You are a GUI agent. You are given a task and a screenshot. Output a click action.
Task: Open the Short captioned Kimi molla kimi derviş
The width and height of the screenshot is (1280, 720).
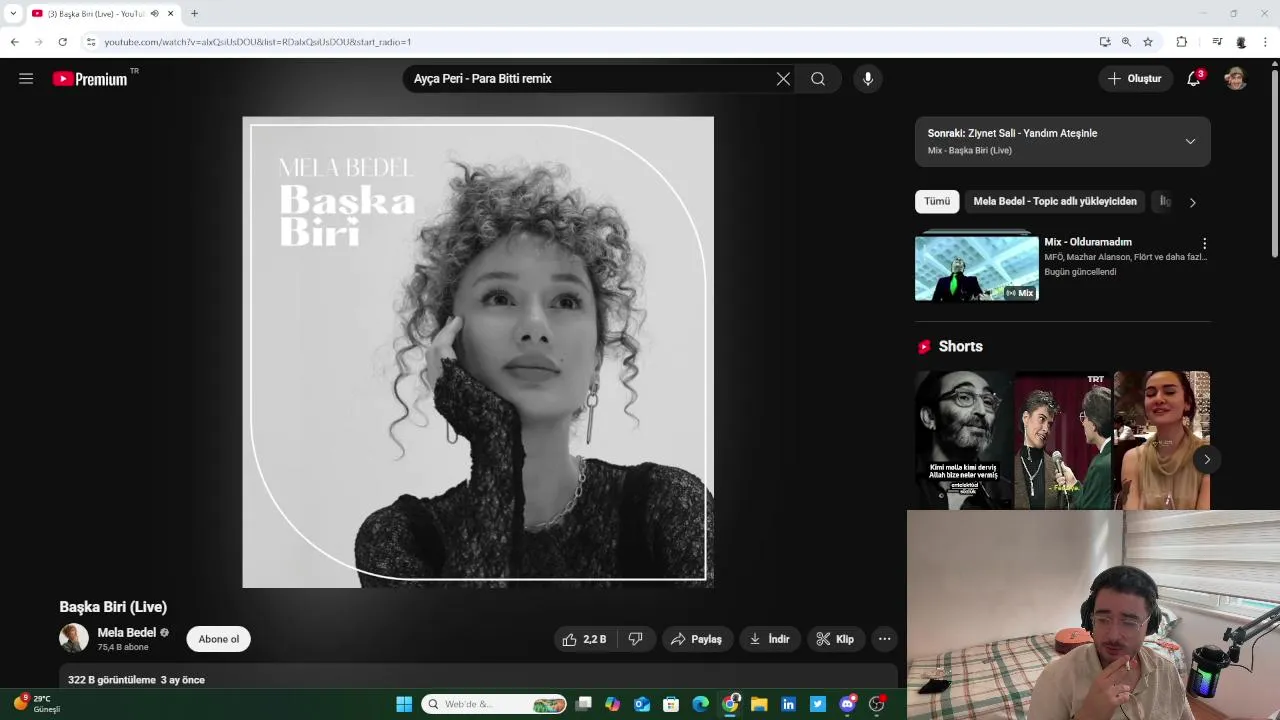(963, 441)
